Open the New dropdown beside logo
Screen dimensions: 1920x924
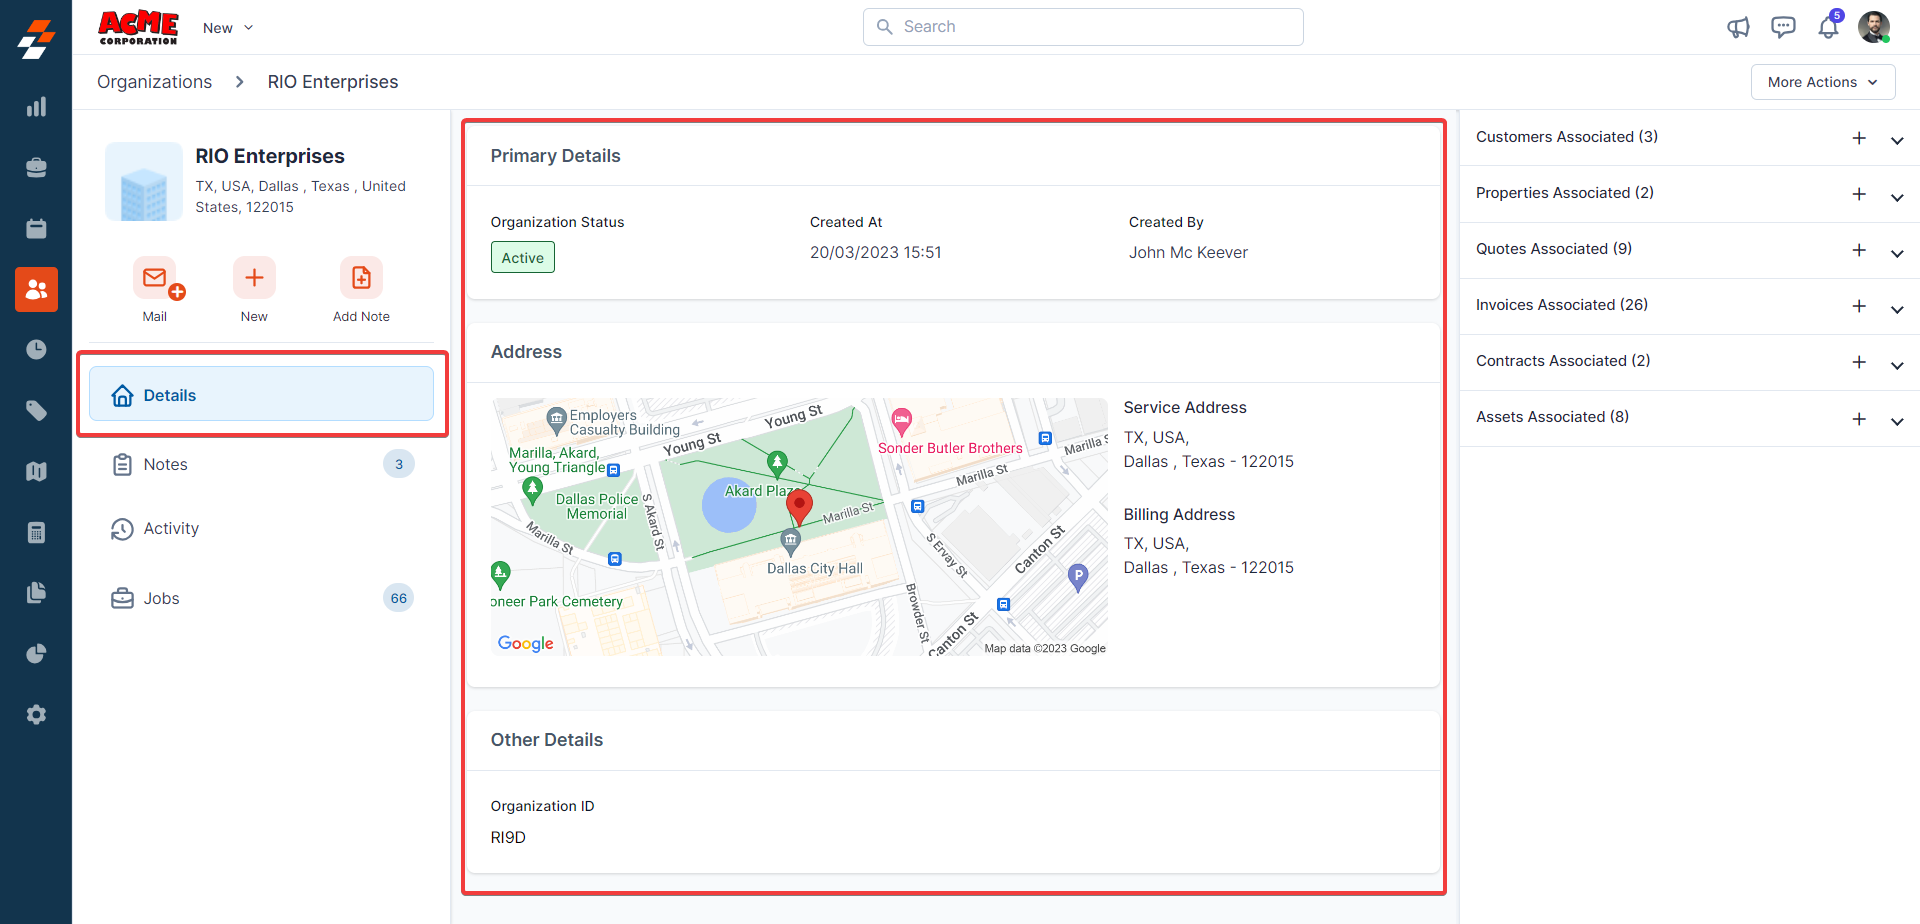tap(228, 28)
